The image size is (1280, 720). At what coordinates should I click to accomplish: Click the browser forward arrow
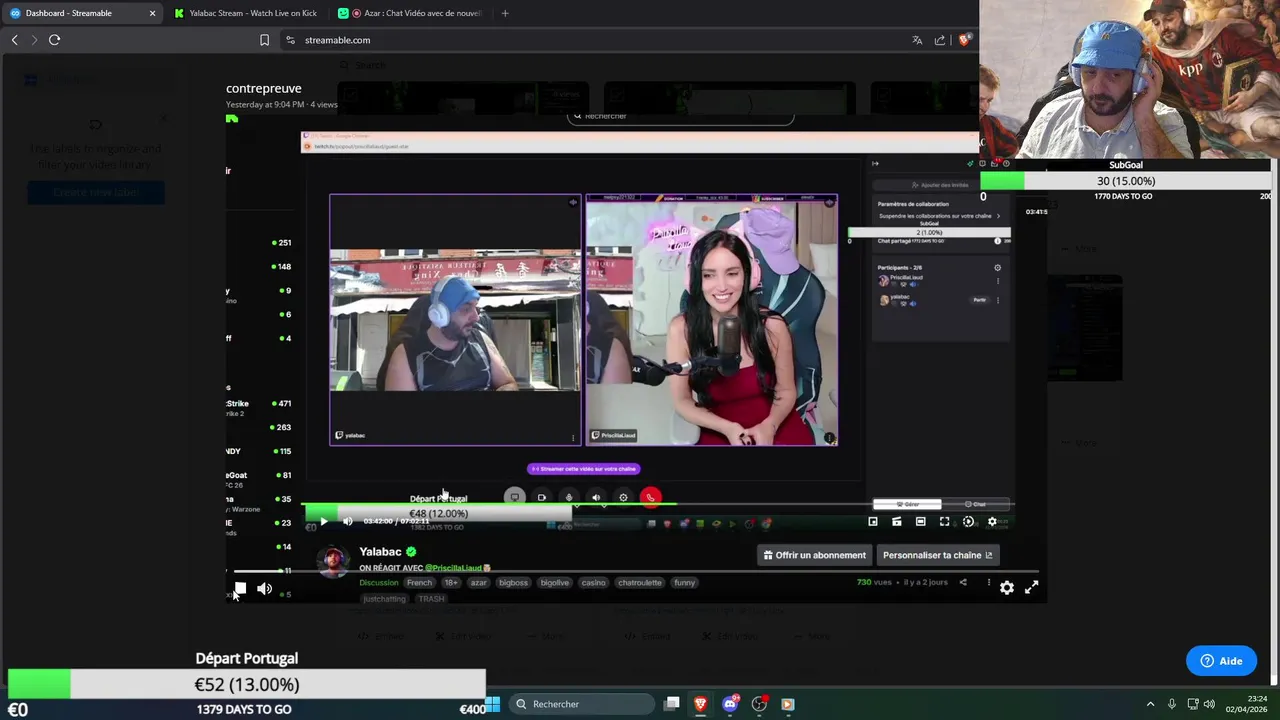tap(34, 40)
